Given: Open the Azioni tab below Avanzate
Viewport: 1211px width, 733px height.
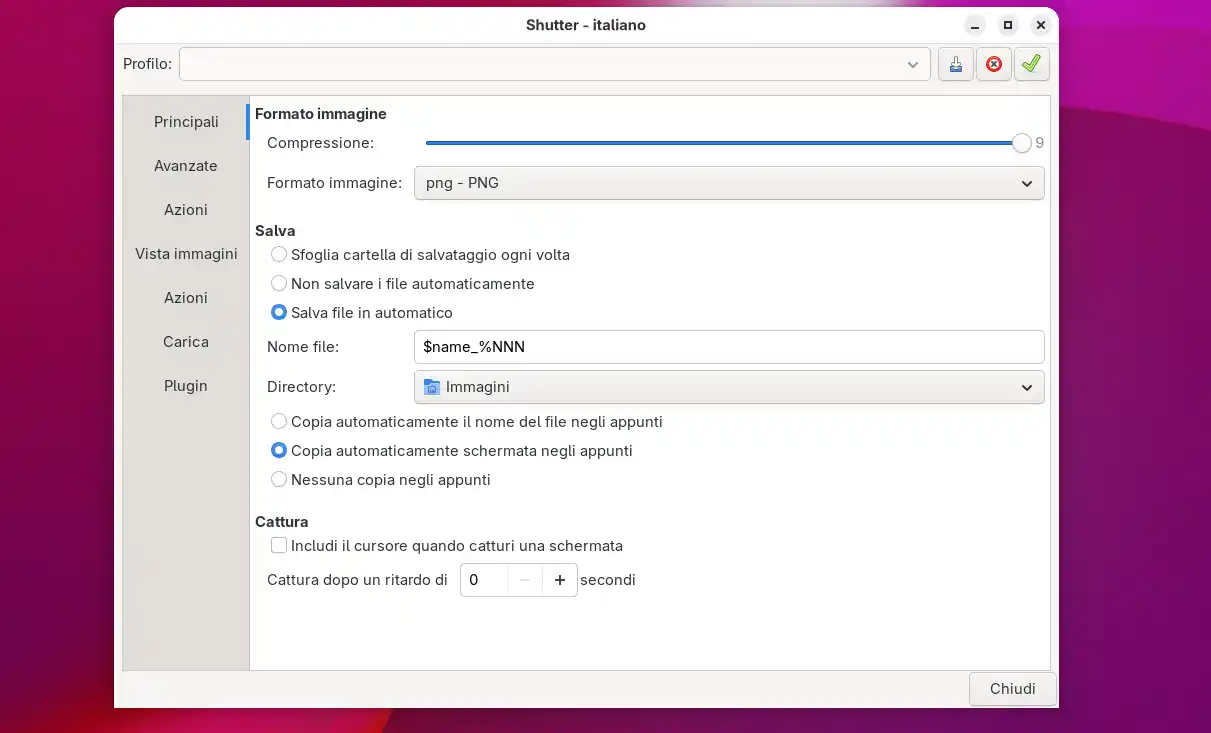Looking at the screenshot, I should (186, 210).
